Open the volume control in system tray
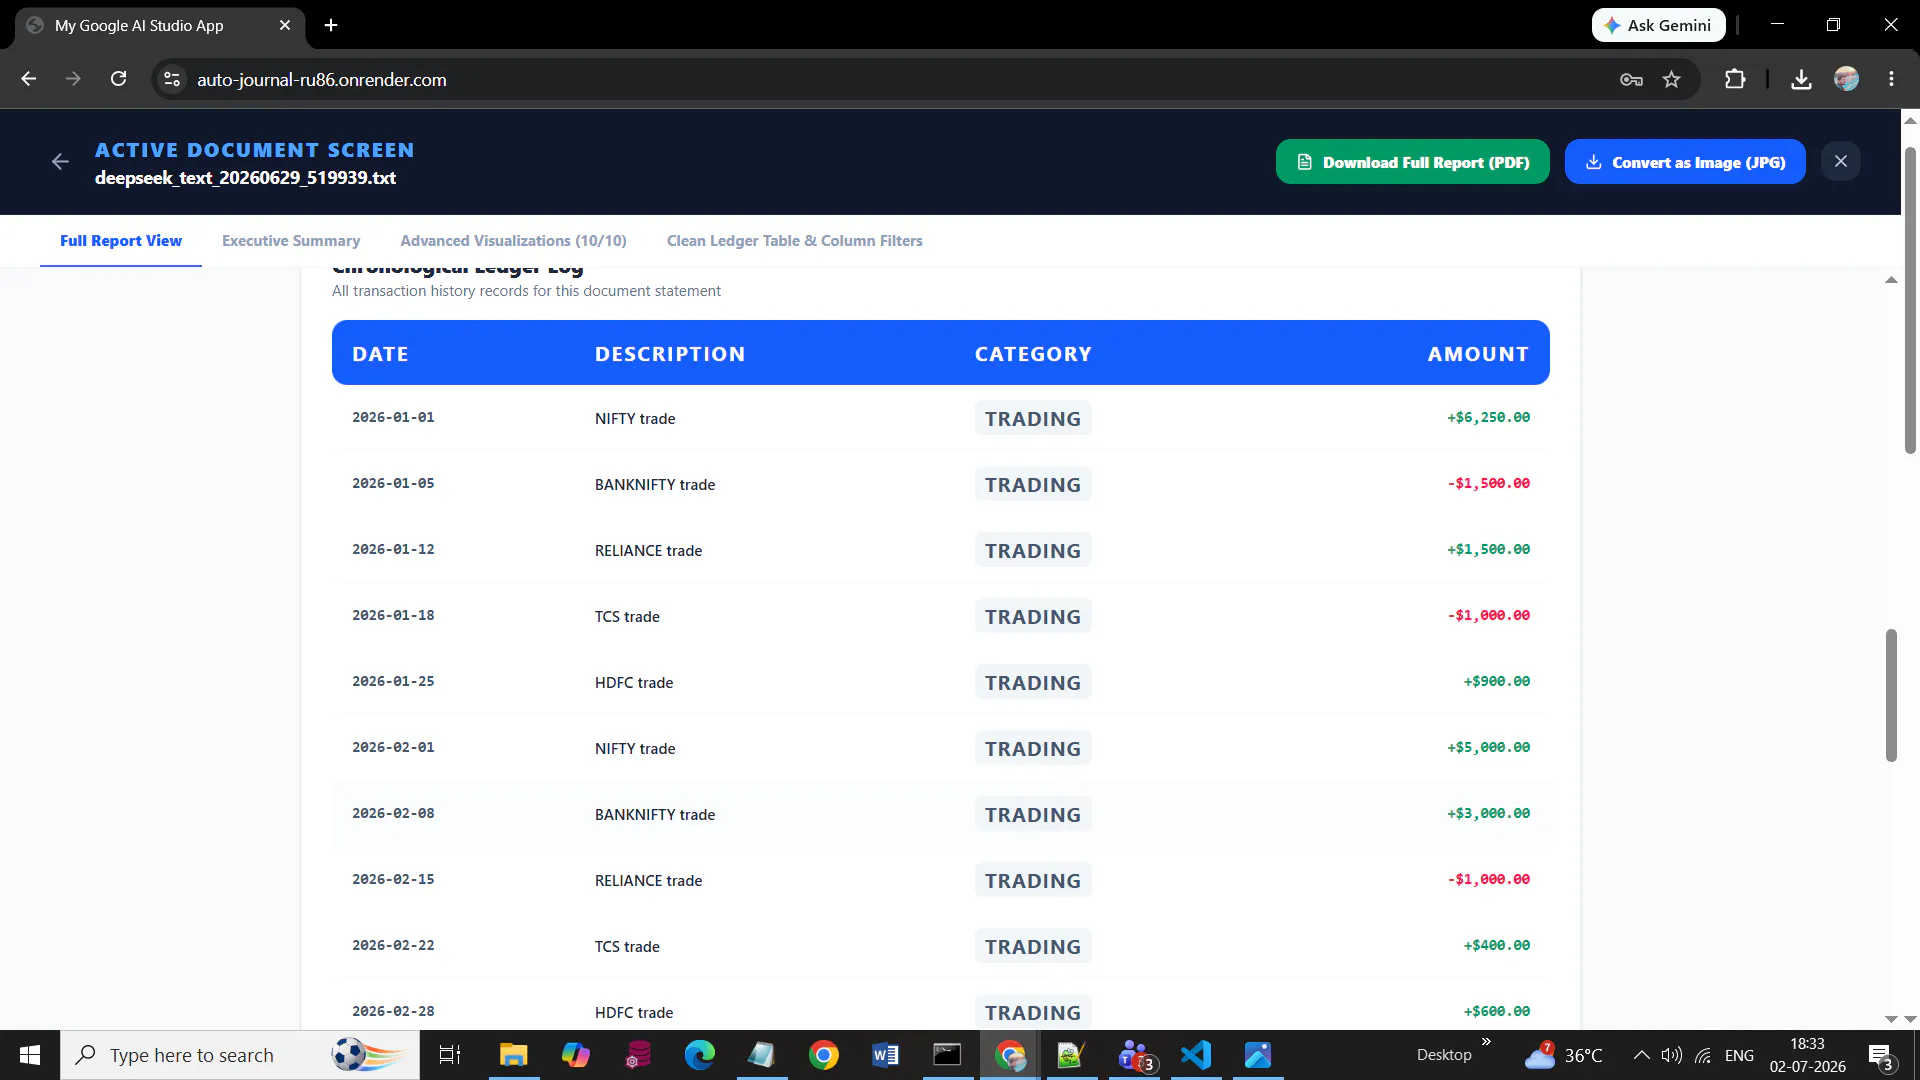The height and width of the screenshot is (1080, 1920). tap(1671, 1055)
